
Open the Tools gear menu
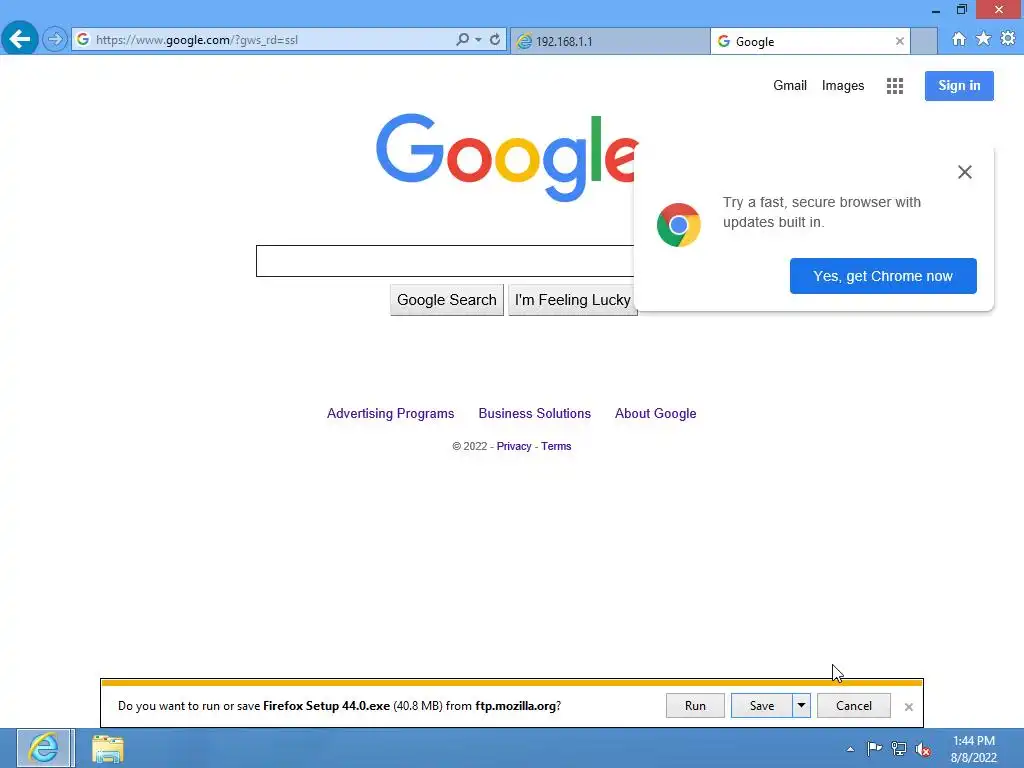coord(1008,39)
